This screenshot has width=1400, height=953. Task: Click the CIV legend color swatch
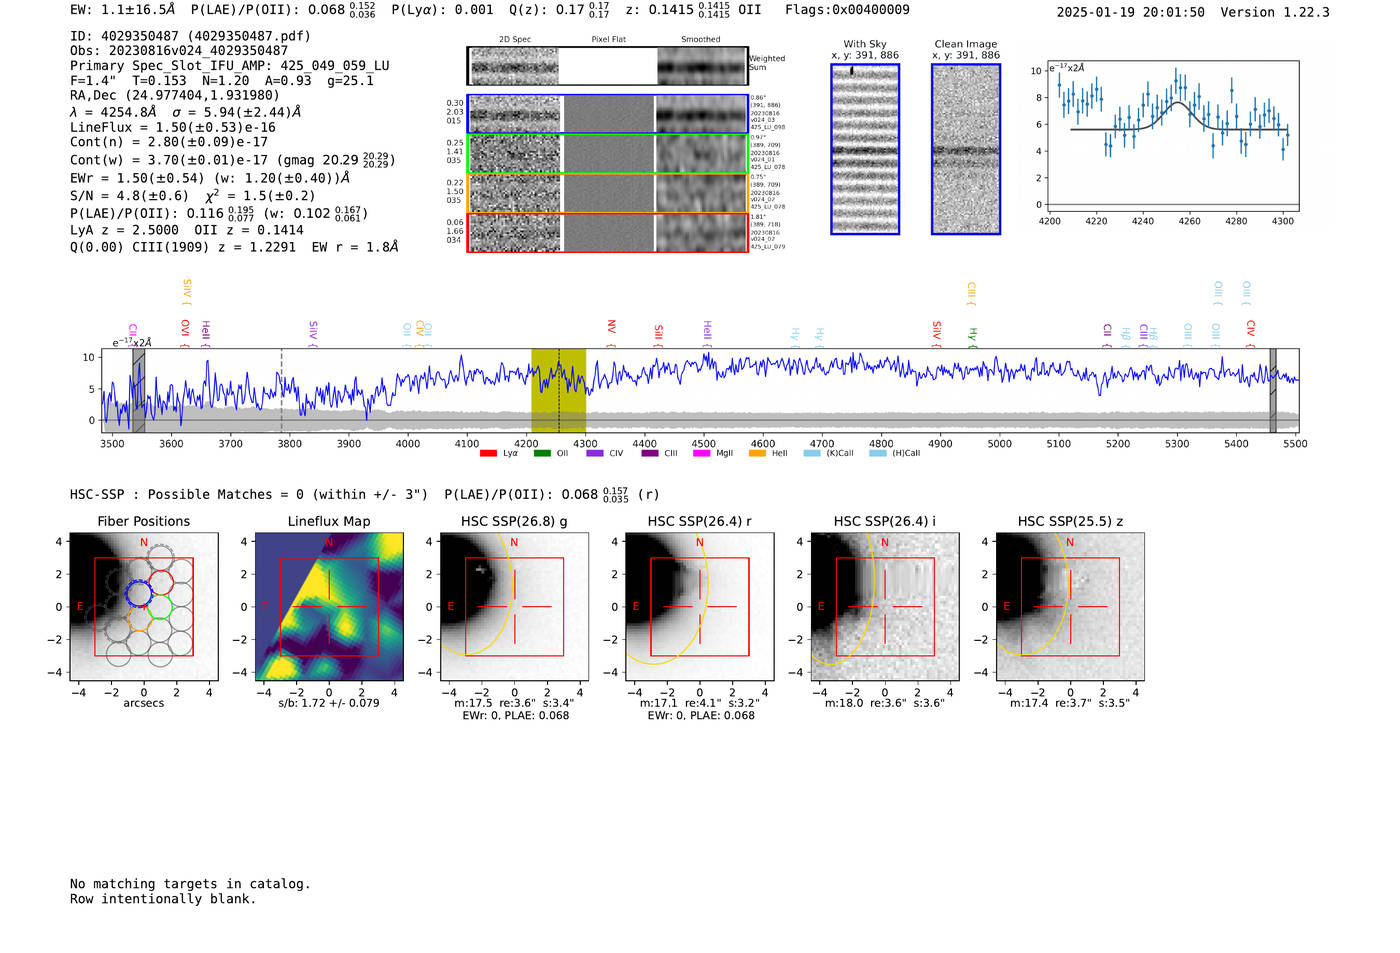pyautogui.click(x=595, y=453)
